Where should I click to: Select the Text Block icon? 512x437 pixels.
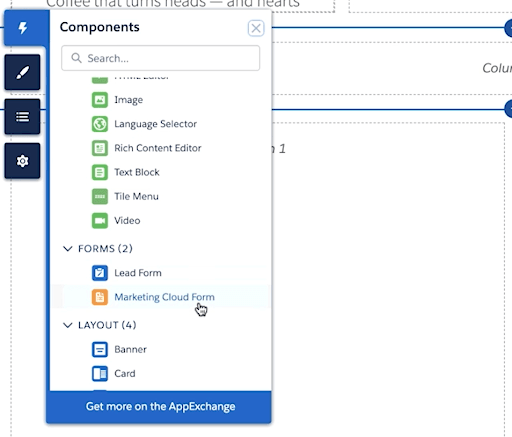[x=100, y=172]
